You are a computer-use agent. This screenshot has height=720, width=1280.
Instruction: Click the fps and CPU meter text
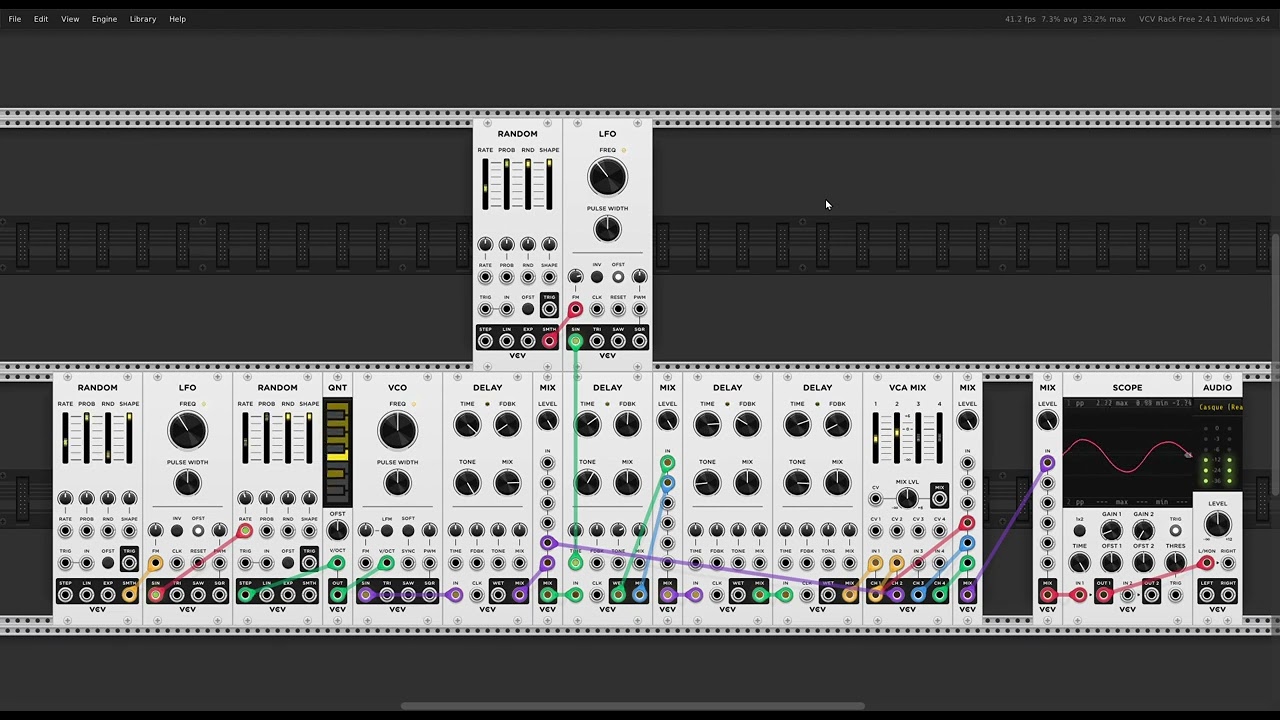tap(1065, 19)
